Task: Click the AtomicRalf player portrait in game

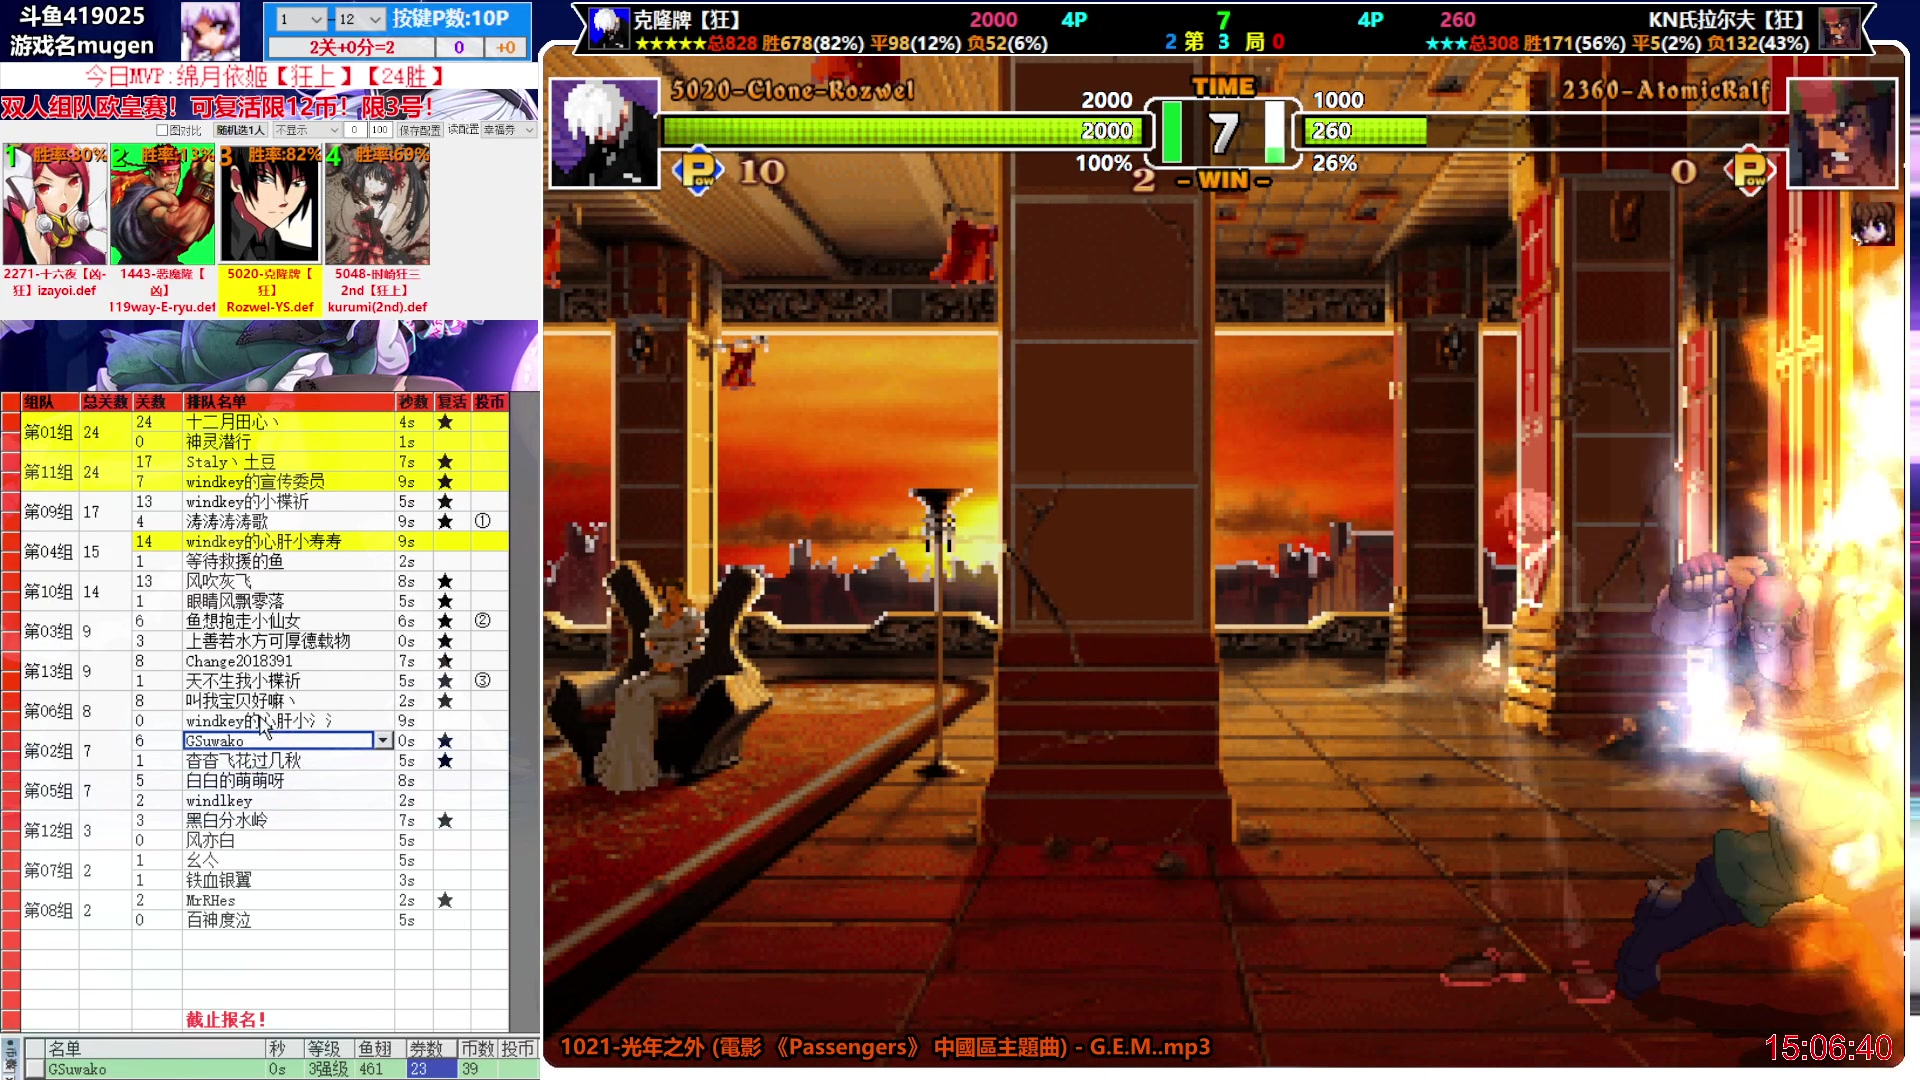Action: [x=1841, y=133]
